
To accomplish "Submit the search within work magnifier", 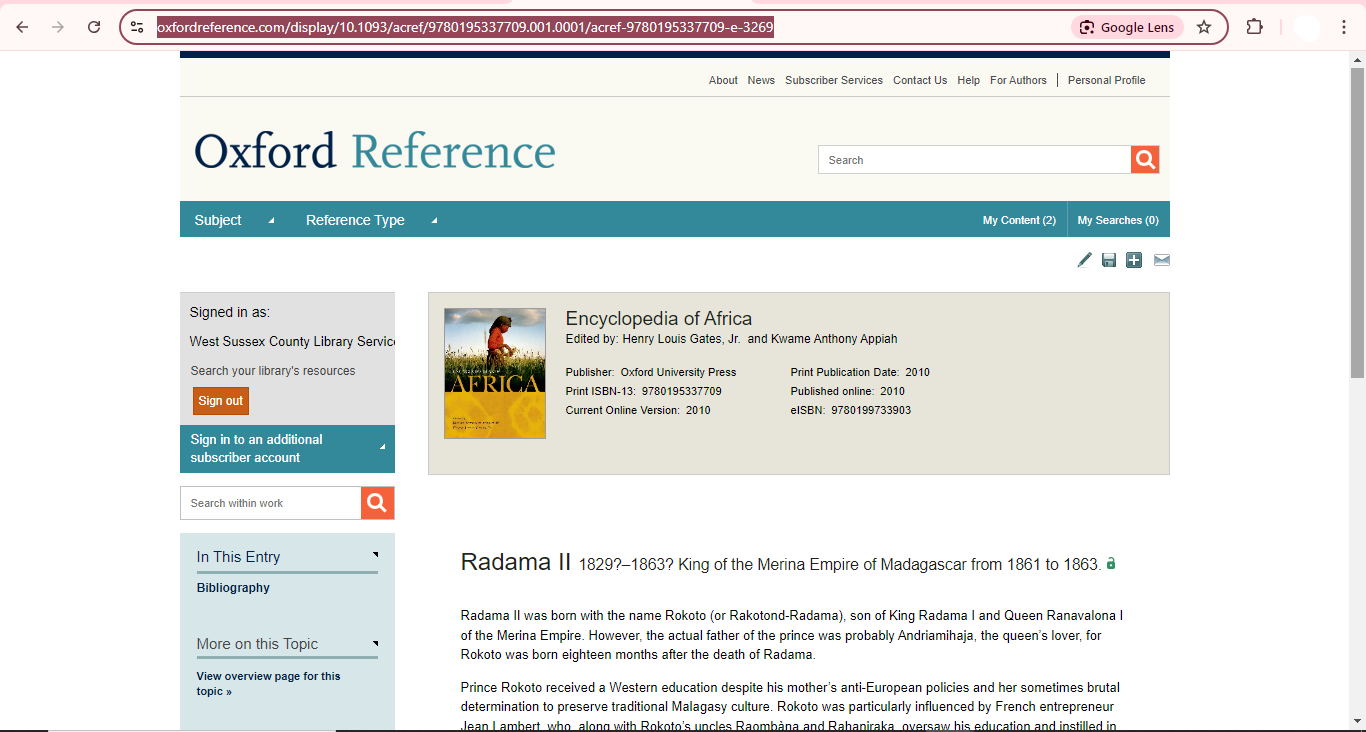I will 377,503.
